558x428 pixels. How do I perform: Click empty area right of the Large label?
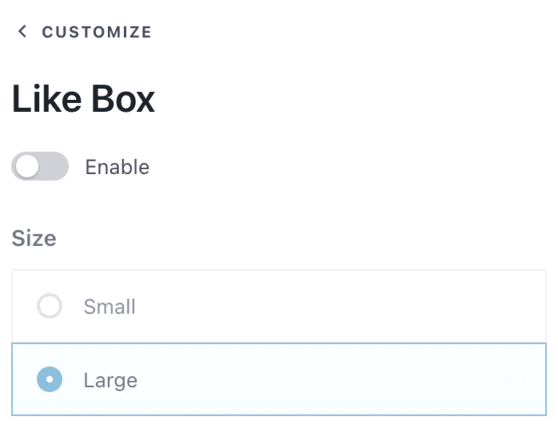pyautogui.click(x=338, y=379)
